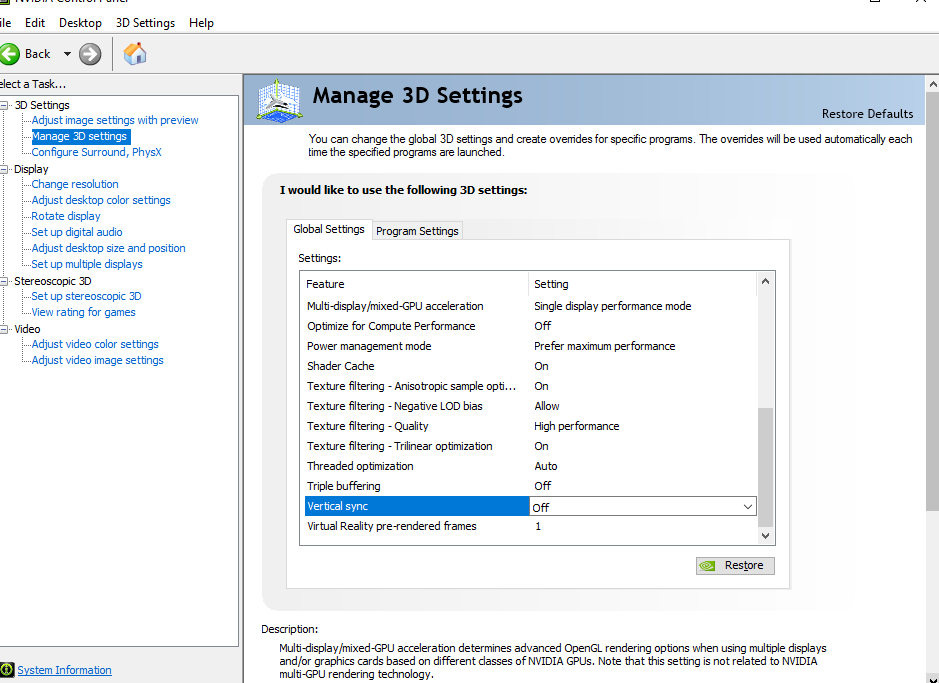Click the main page scroll up arrow
Image resolution: width=939 pixels, height=683 pixels.
(932, 84)
